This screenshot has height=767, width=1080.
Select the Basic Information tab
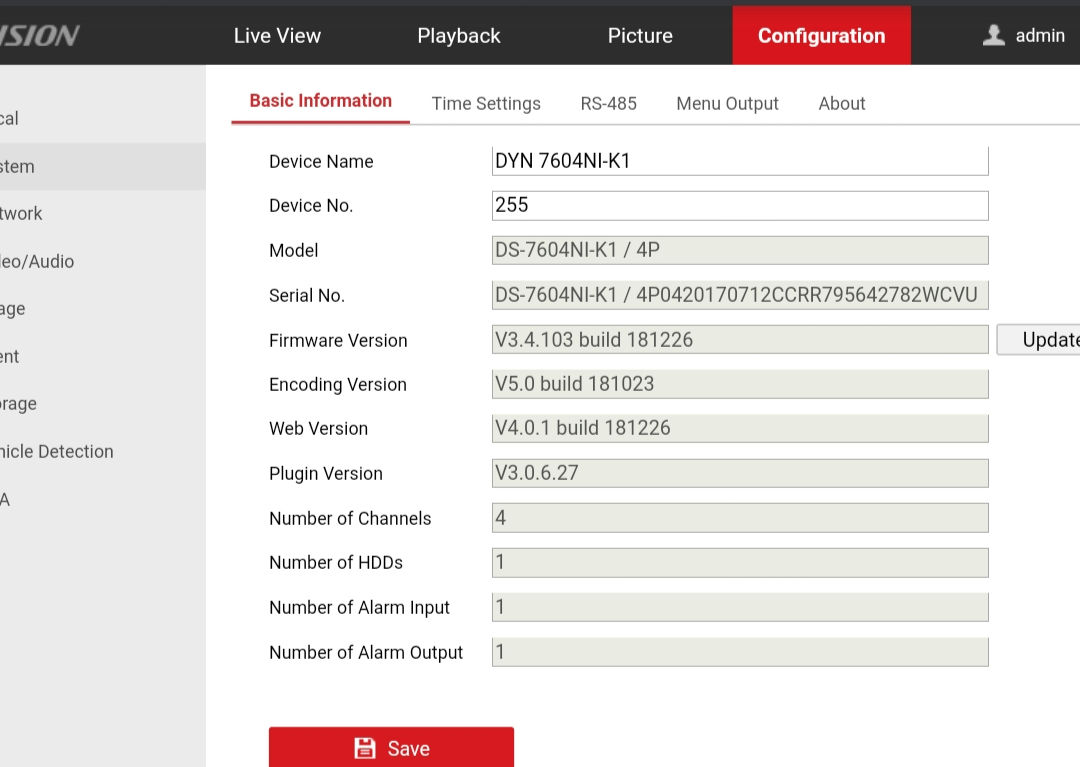320,101
